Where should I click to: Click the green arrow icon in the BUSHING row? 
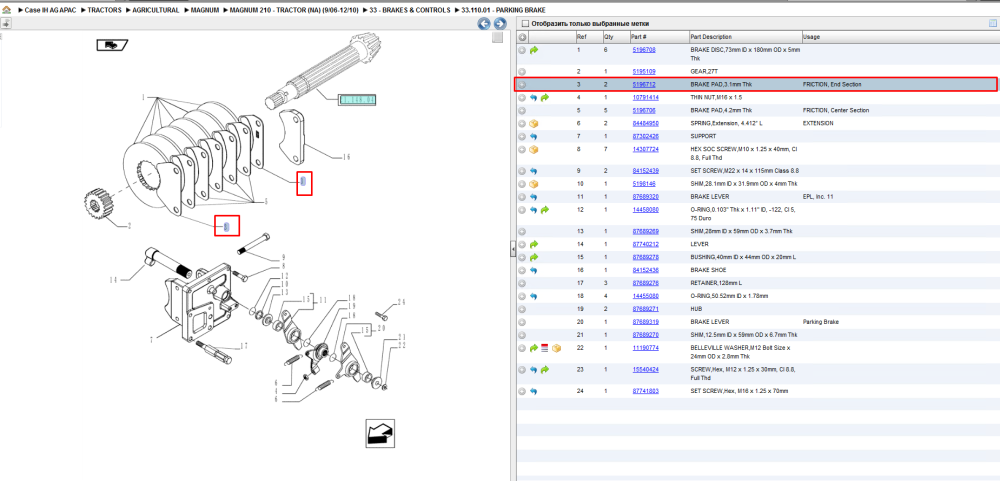(x=534, y=257)
